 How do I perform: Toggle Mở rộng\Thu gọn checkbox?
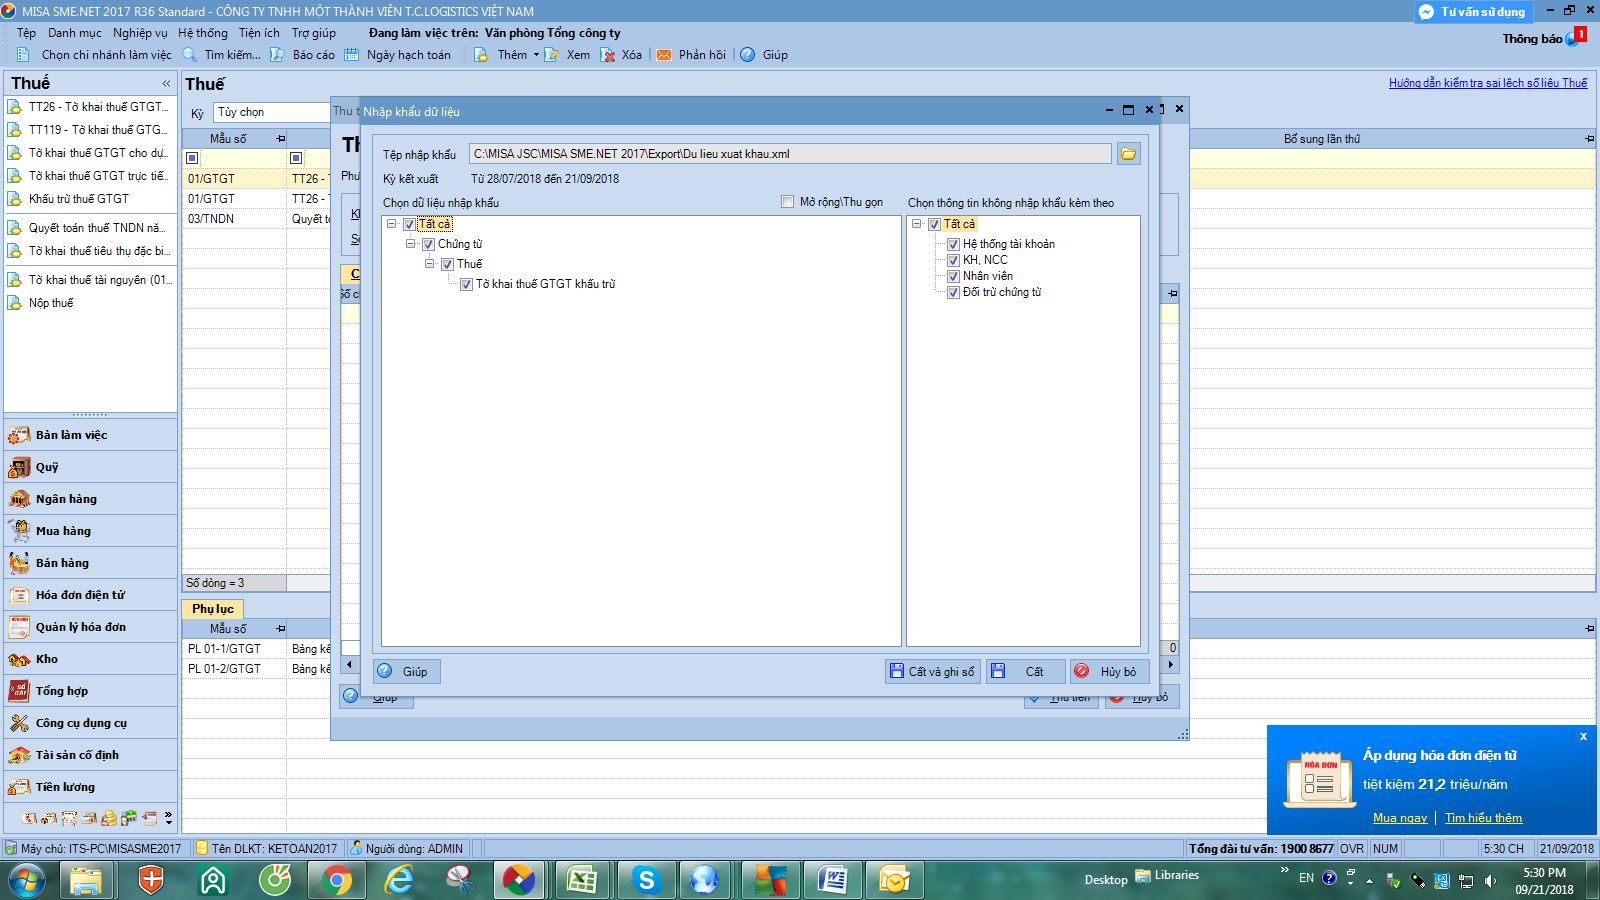click(787, 202)
